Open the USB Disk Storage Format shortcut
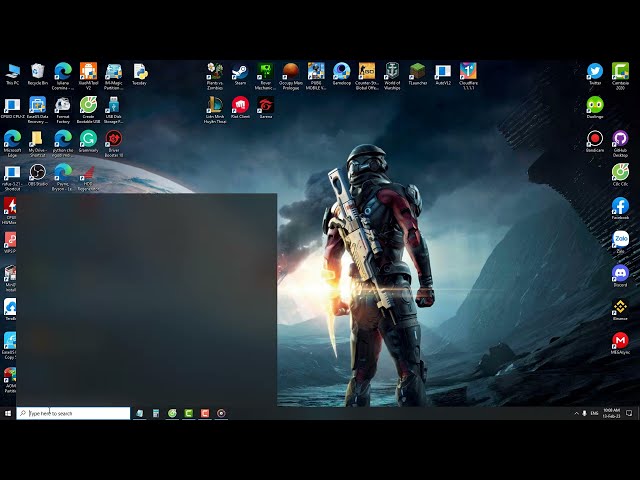Viewport: 640px width, 480px height. 113,110
